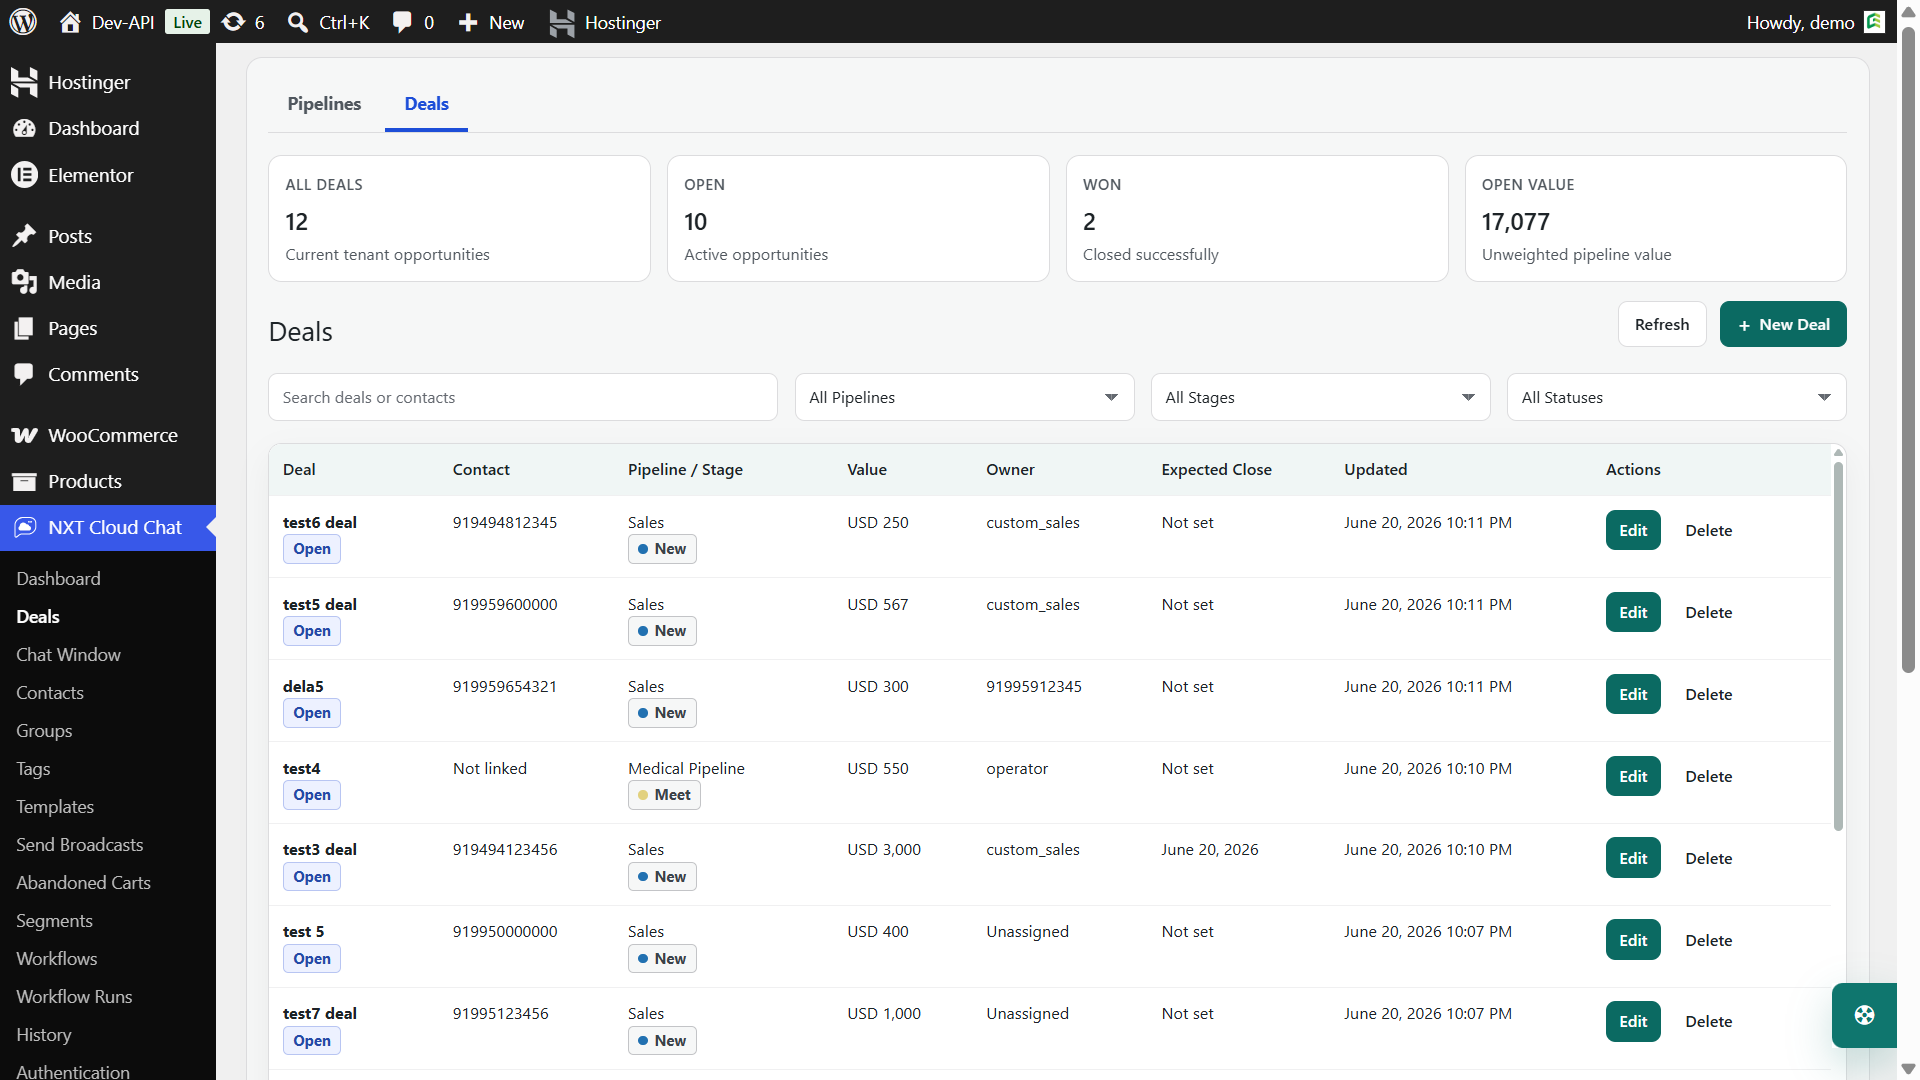
Task: Open the Posts pin icon
Action: click(24, 236)
